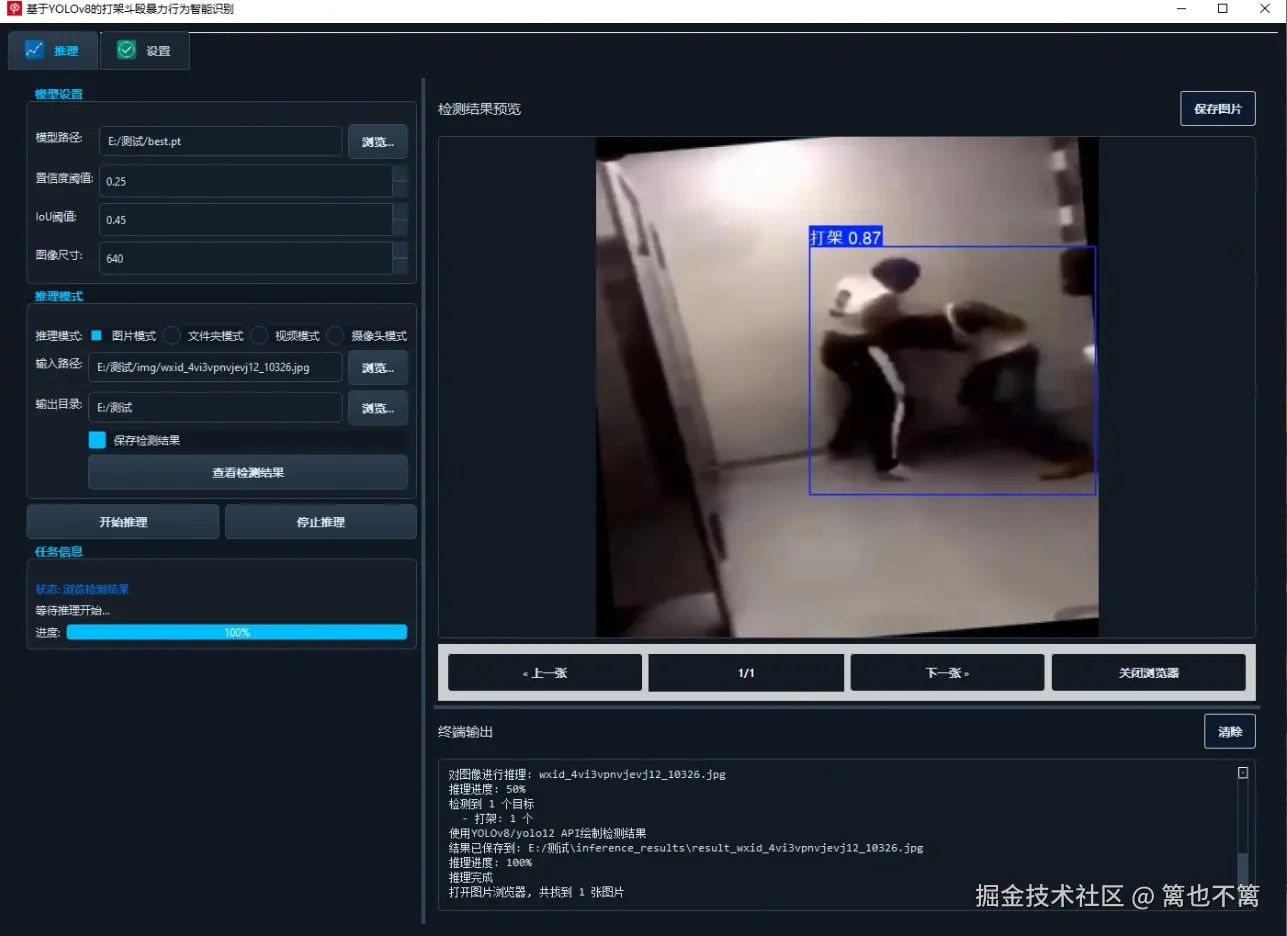
Task: Toggle the 保存检测结果 checkbox
Action: coord(97,440)
